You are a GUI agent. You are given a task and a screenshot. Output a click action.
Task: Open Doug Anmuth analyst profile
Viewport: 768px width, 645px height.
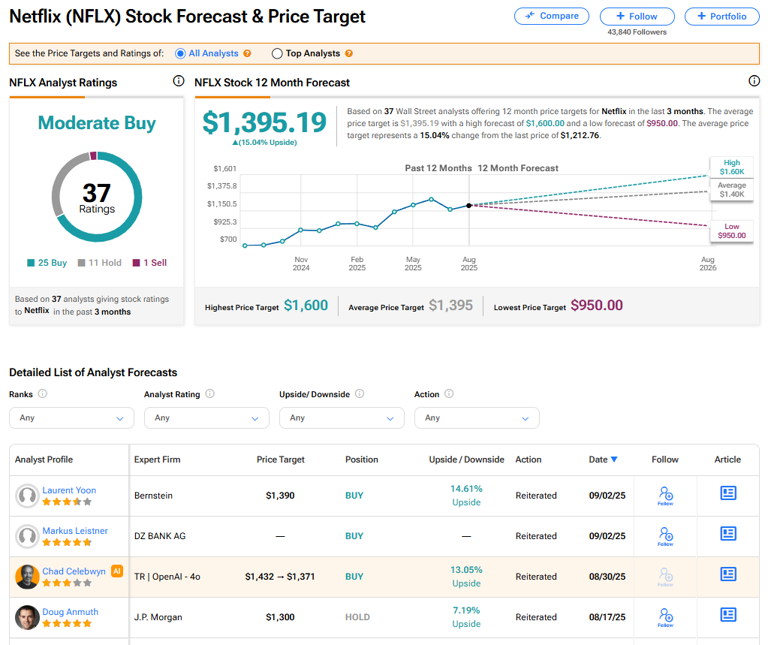click(x=70, y=612)
